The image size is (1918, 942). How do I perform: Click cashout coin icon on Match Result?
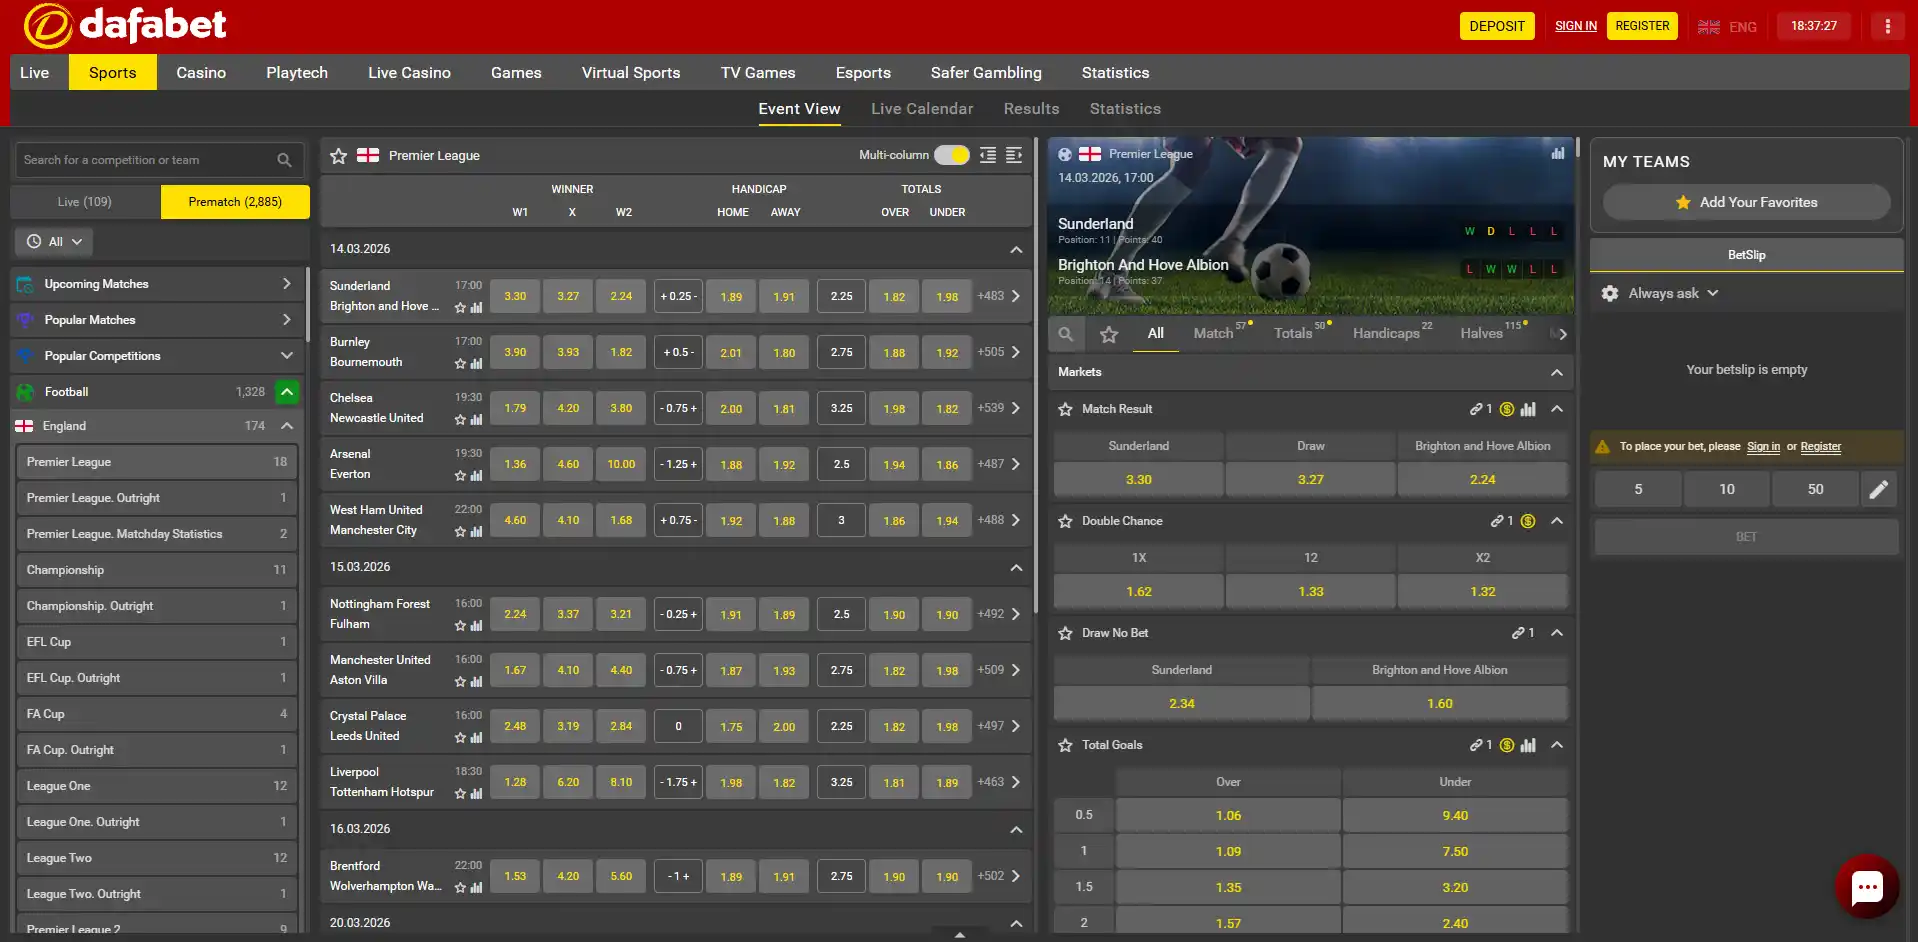pyautogui.click(x=1507, y=409)
